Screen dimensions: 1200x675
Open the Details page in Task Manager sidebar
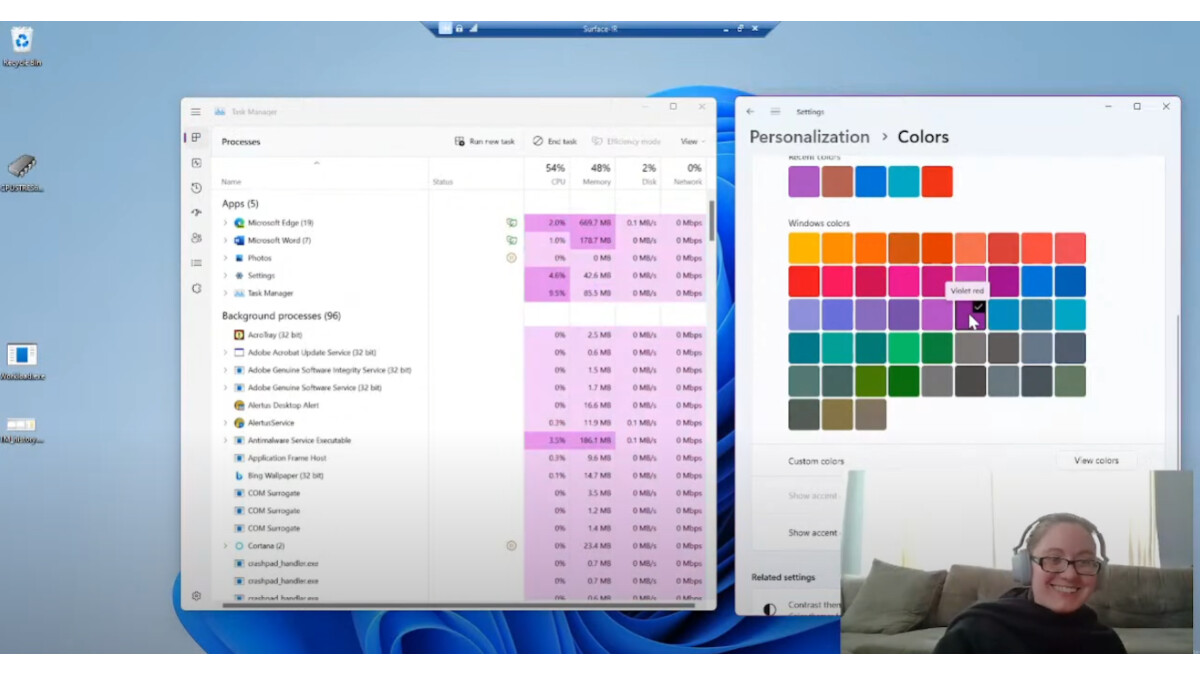tap(196, 263)
